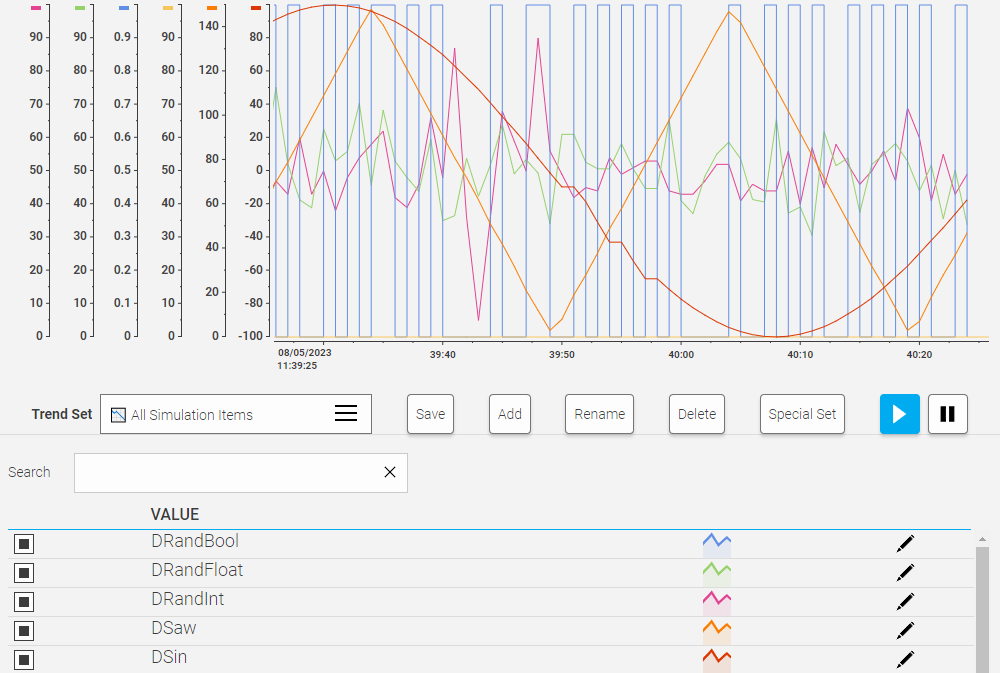Click the blue trend line icon for DRandBool
The height and width of the screenshot is (673, 1000).
coord(718,543)
